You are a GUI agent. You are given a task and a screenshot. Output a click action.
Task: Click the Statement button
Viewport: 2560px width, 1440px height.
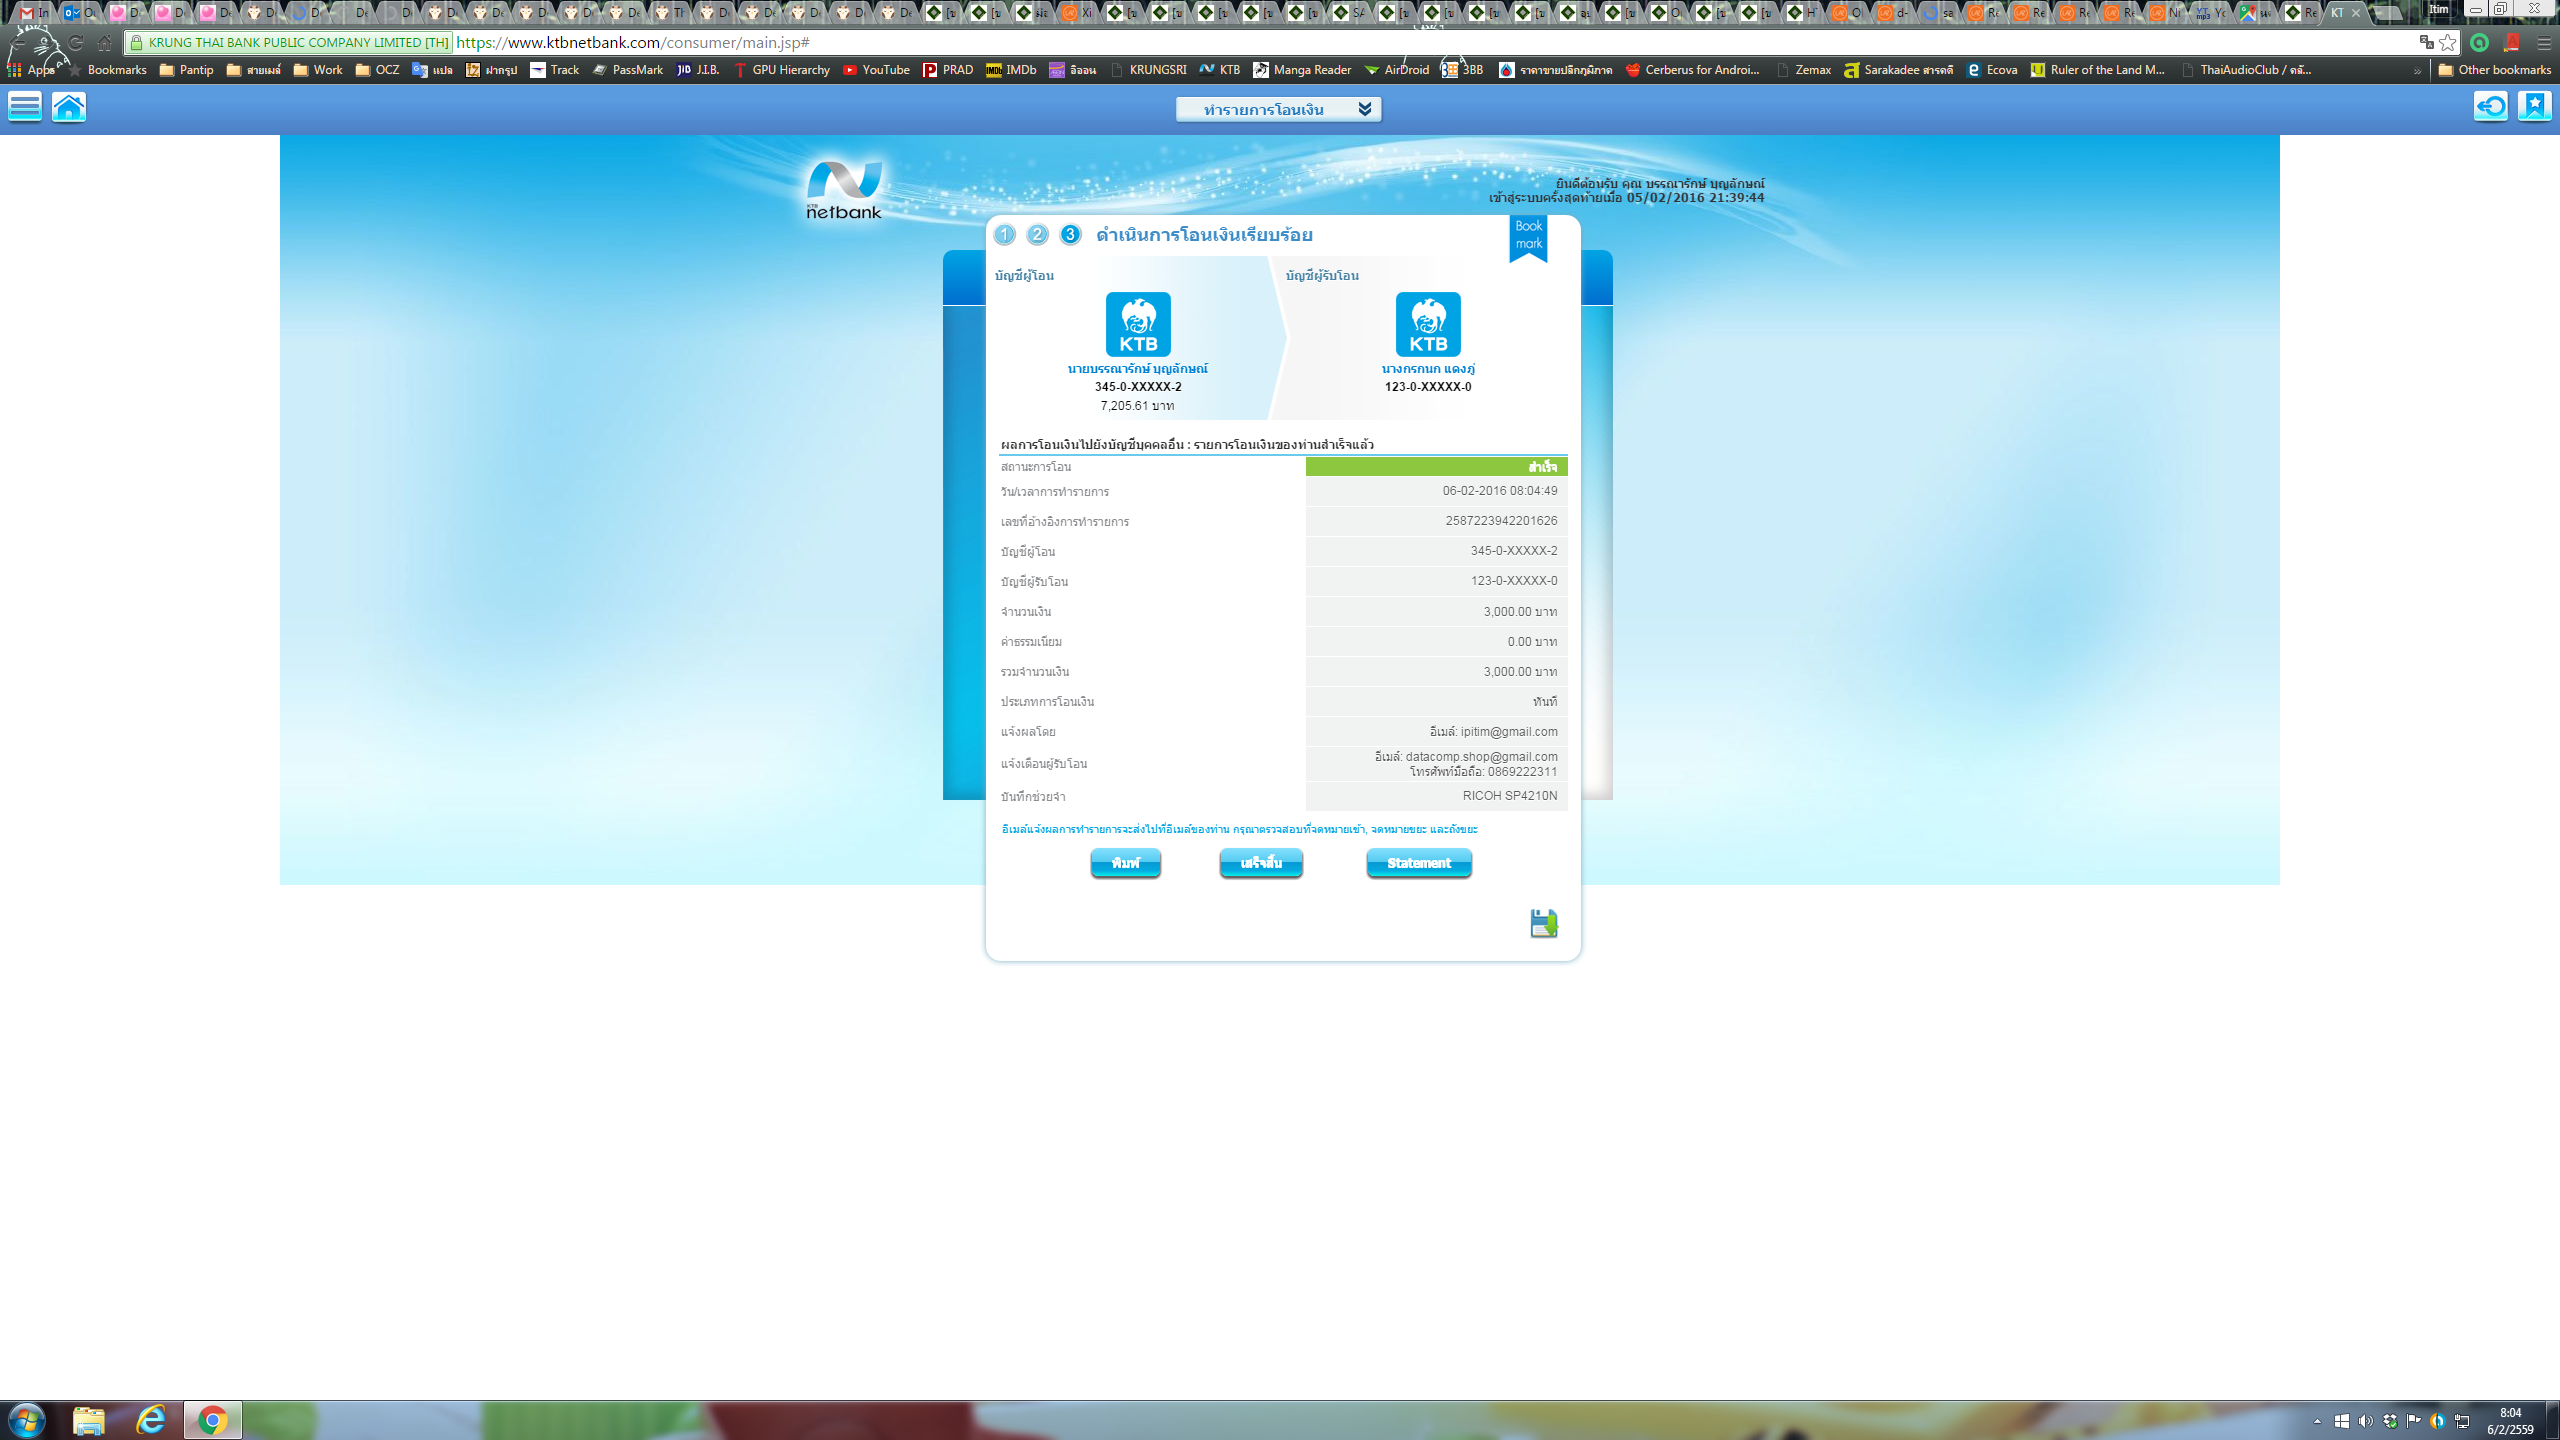[1418, 863]
